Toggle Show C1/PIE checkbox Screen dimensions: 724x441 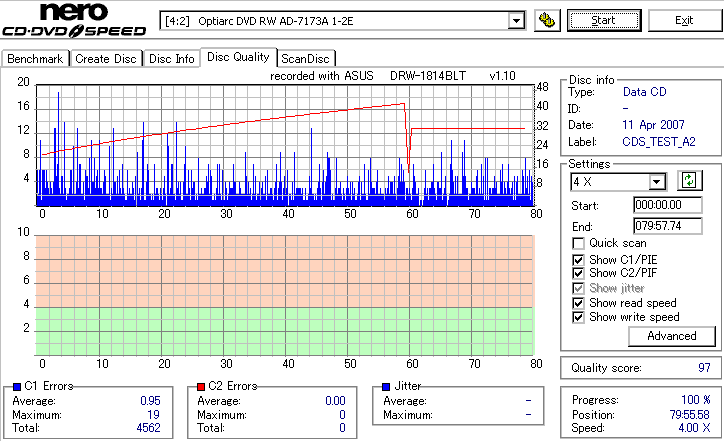(578, 260)
